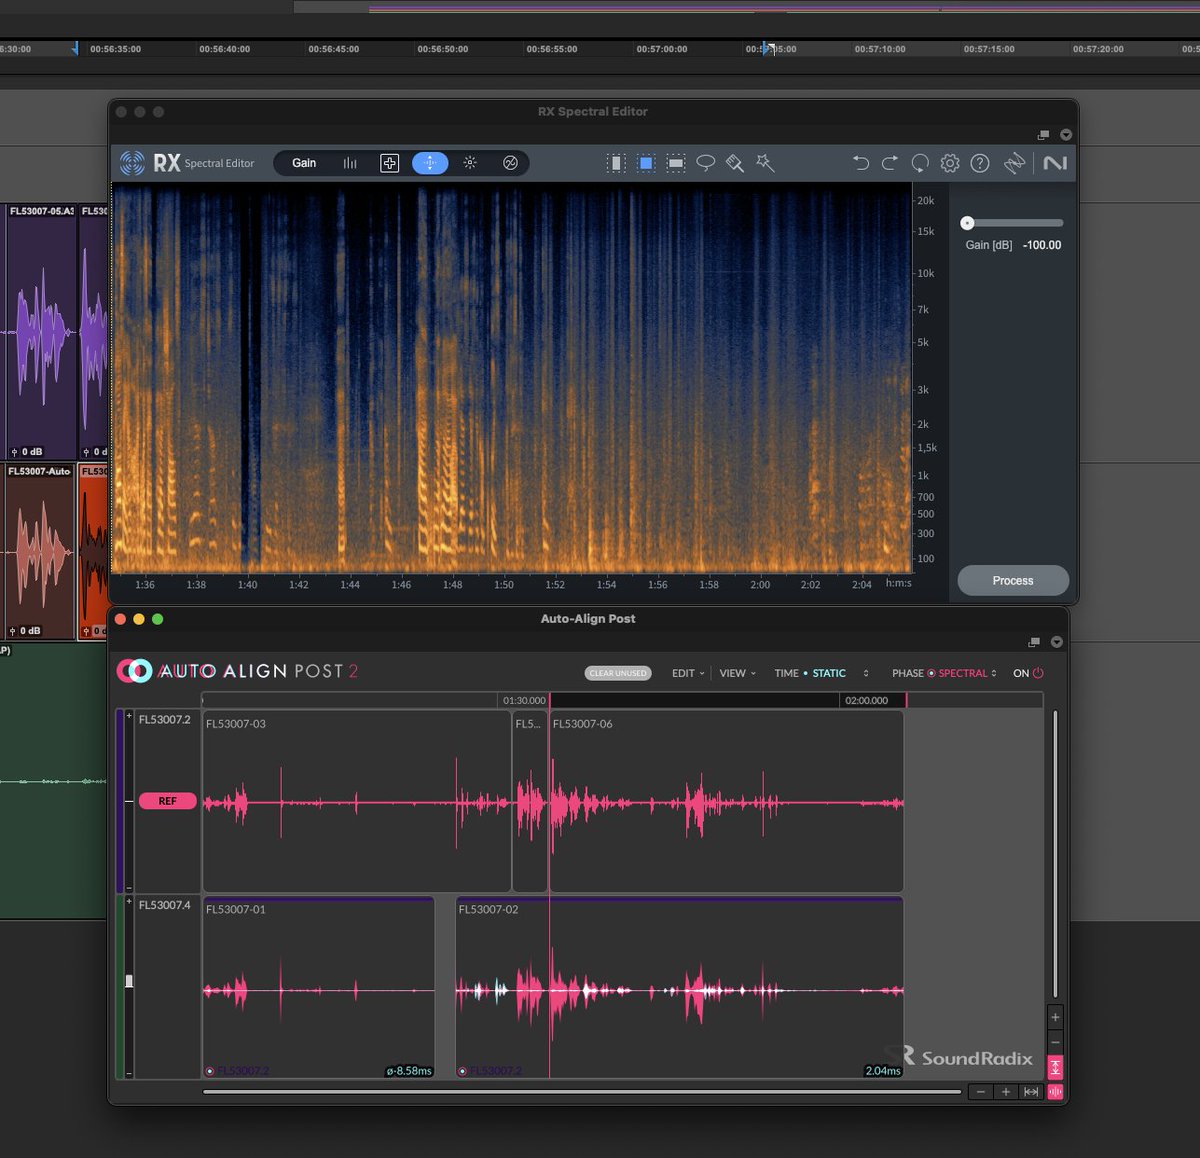The image size is (1200, 1158).
Task: Expand track FL53007.4 plus button
Action: (129, 902)
